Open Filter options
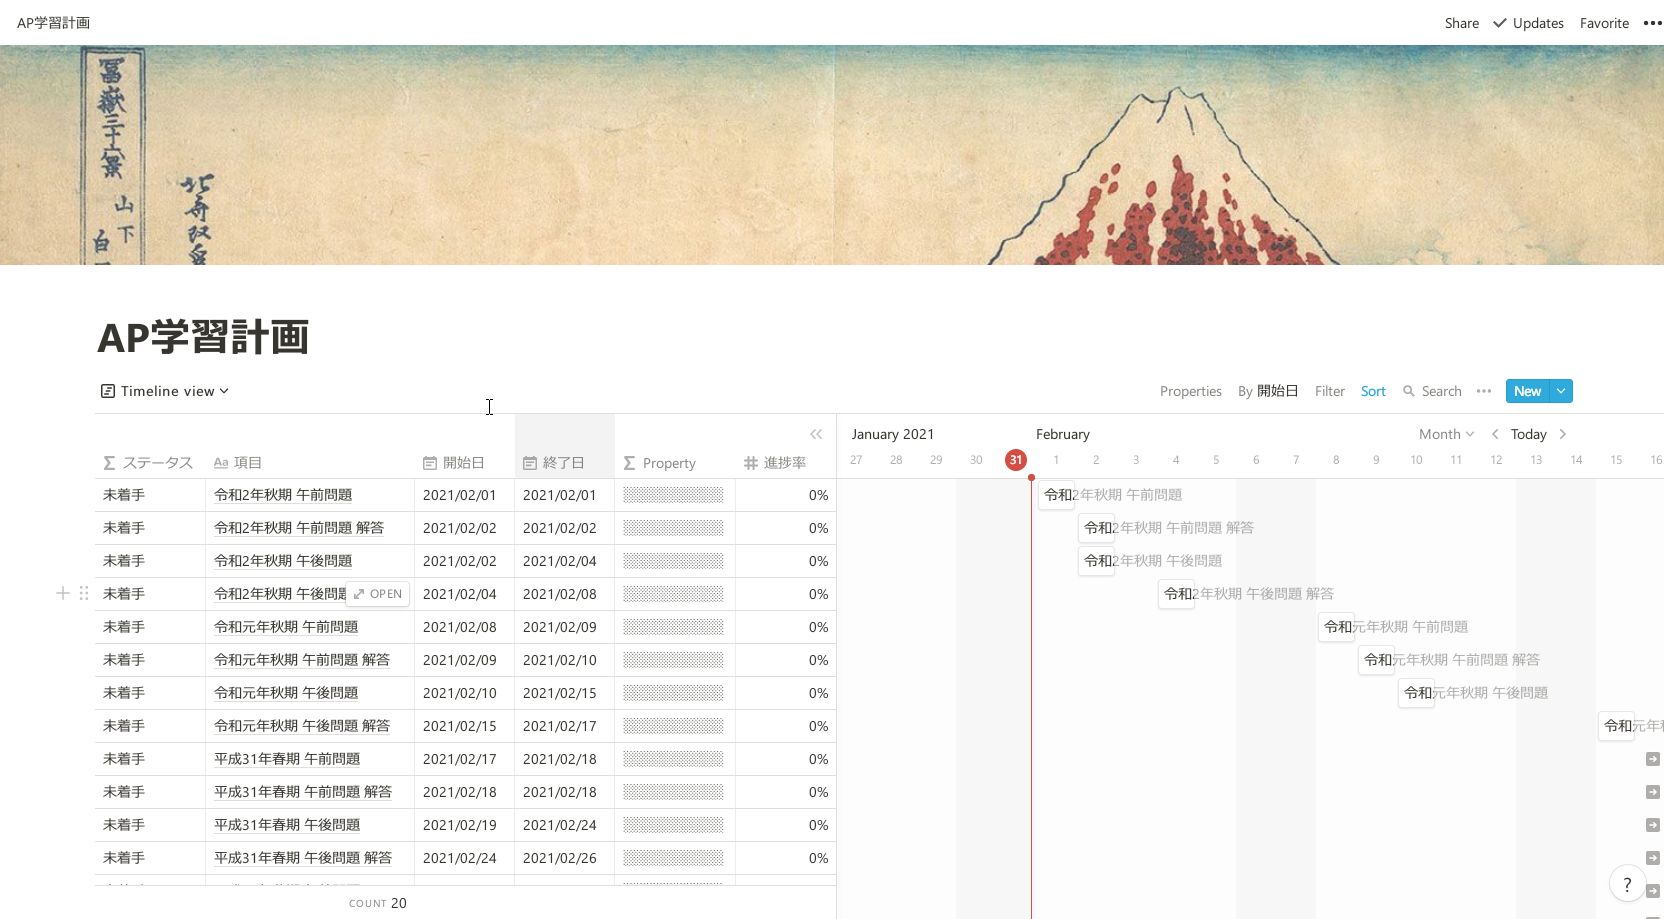The image size is (1664, 919). click(1329, 391)
